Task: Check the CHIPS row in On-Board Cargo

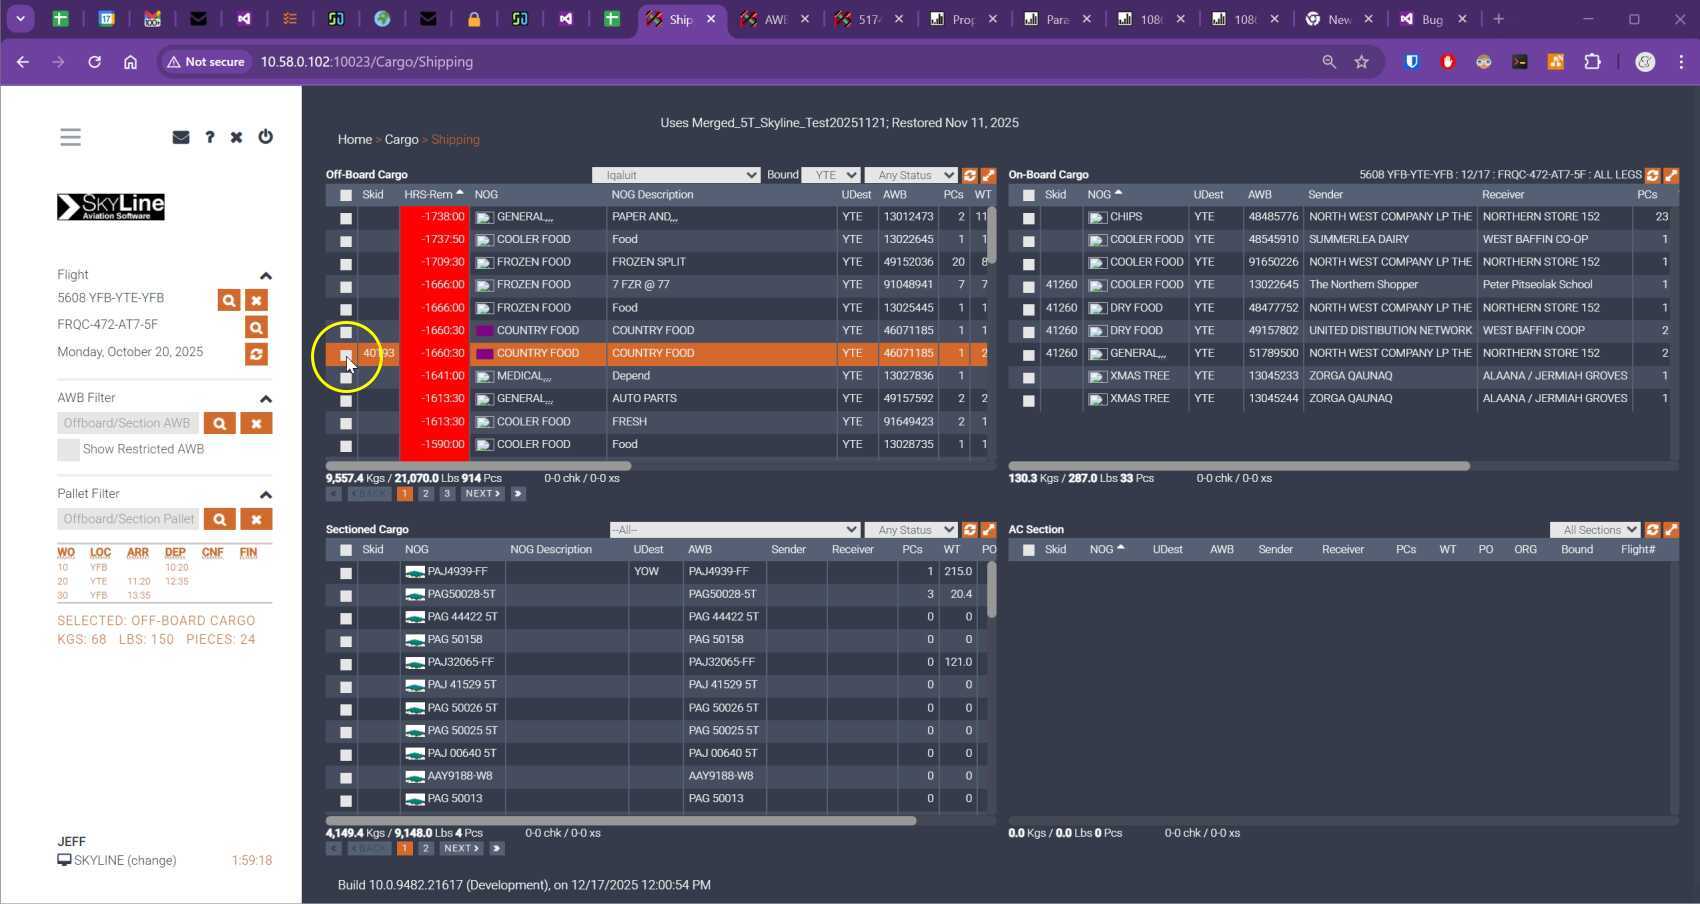Action: [x=1028, y=218]
